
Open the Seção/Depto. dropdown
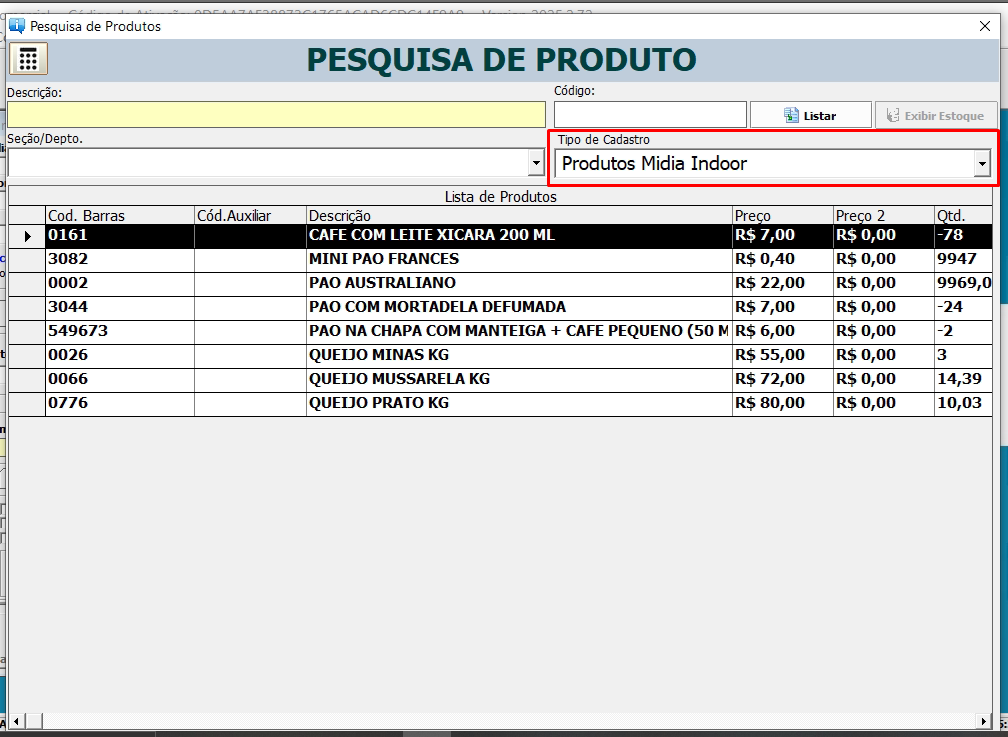(x=535, y=163)
